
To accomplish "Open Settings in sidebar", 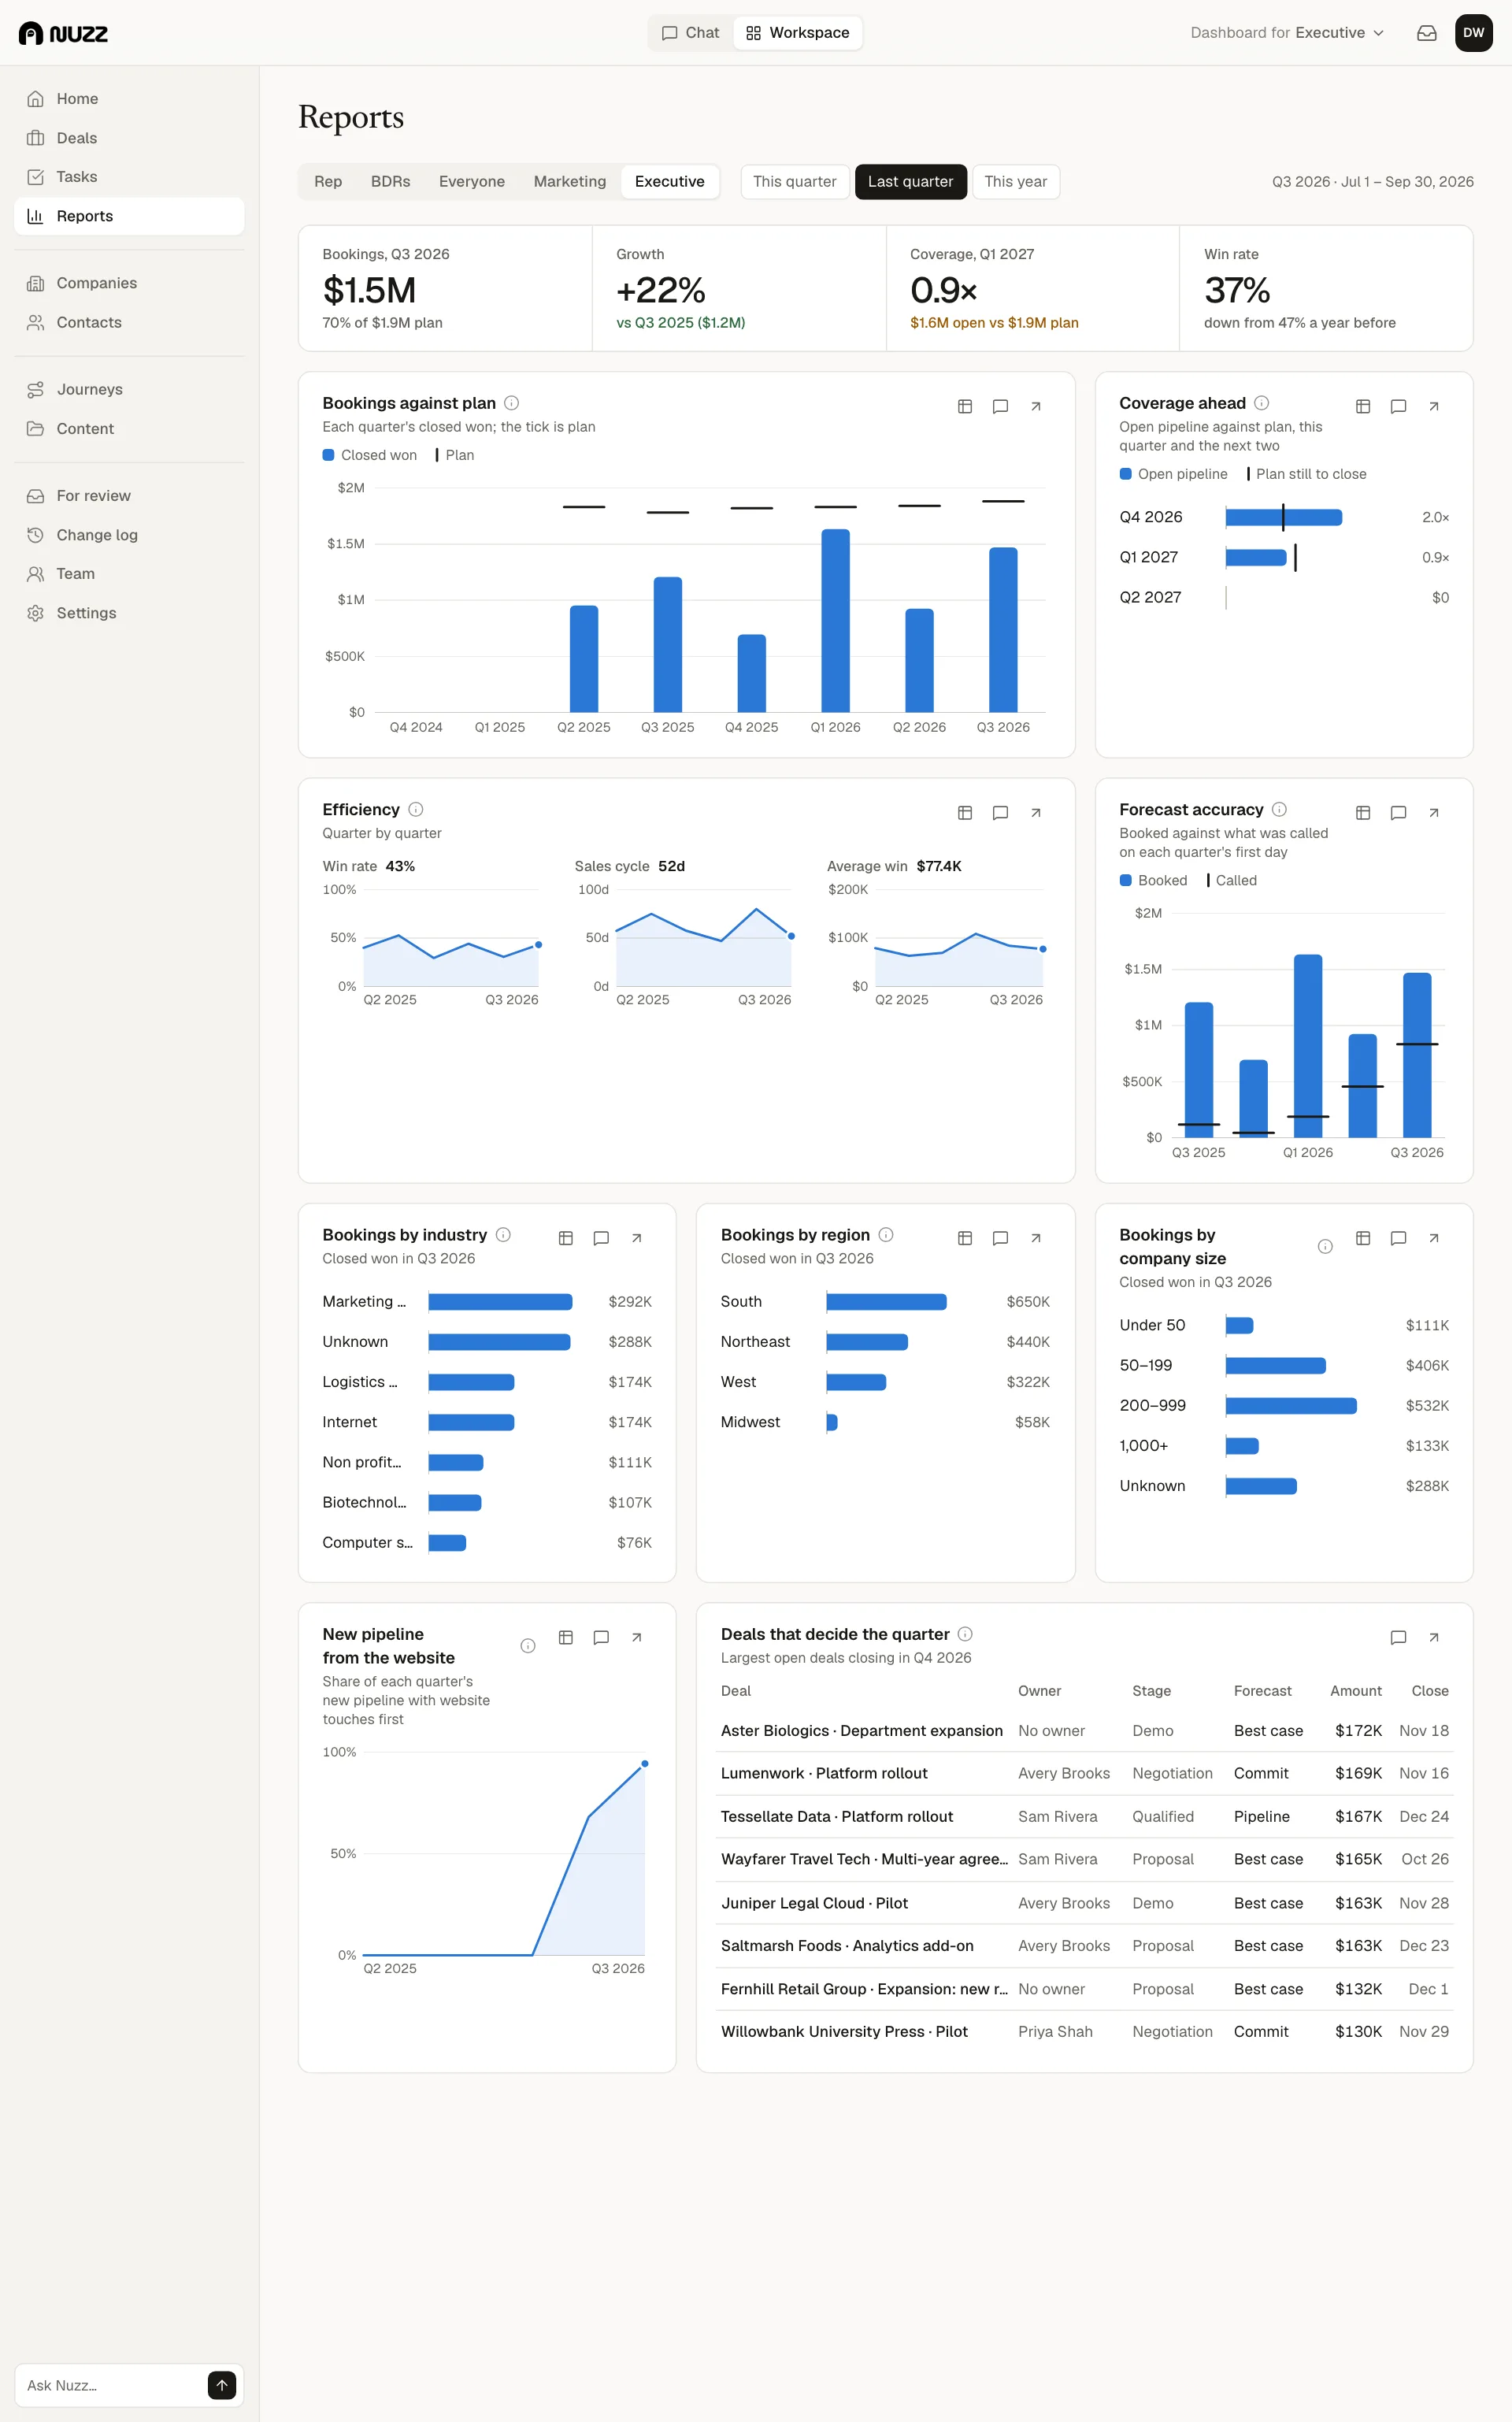I will point(129,613).
